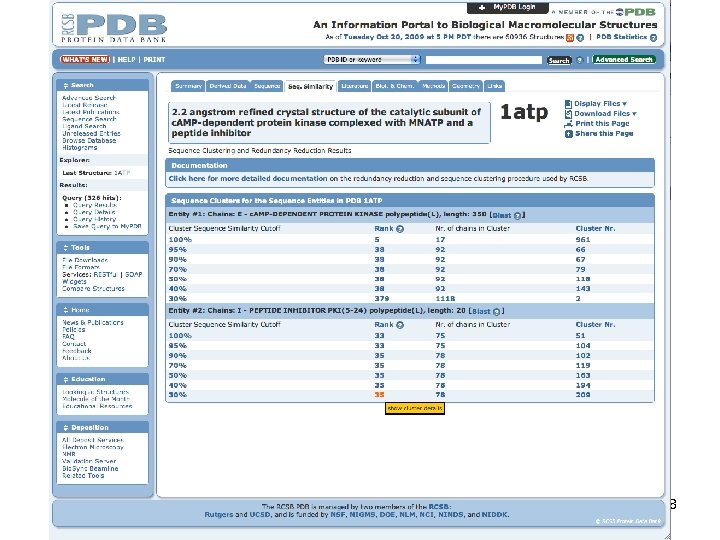Open Browse Database in the sidebar
This screenshot has height=540, width=720.
point(89,141)
